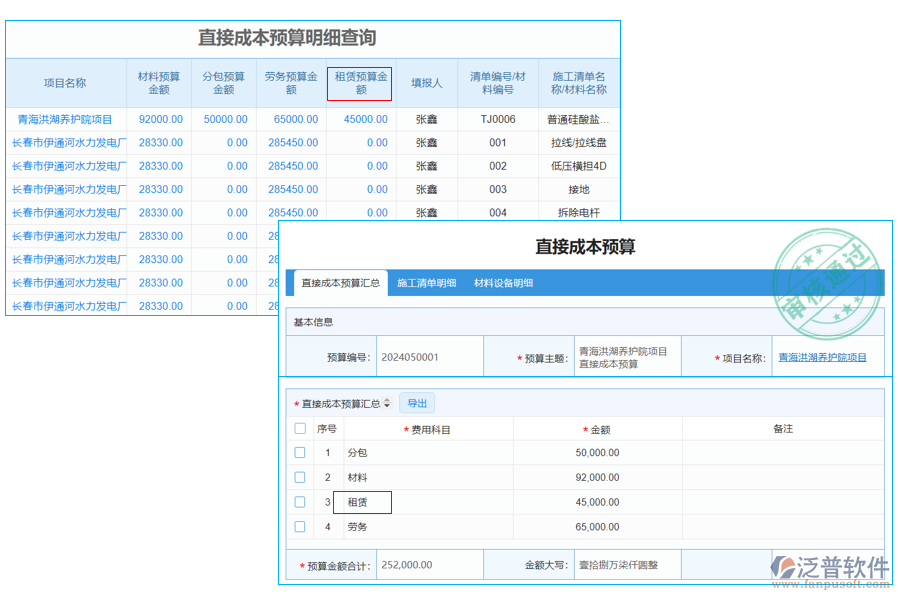The image size is (900, 600).
Task: Switch to the 材料设备明细 tab
Action: (x=506, y=283)
